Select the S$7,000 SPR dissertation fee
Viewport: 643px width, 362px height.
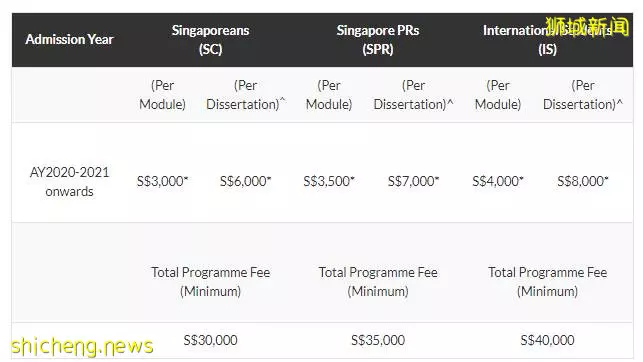[x=413, y=181]
